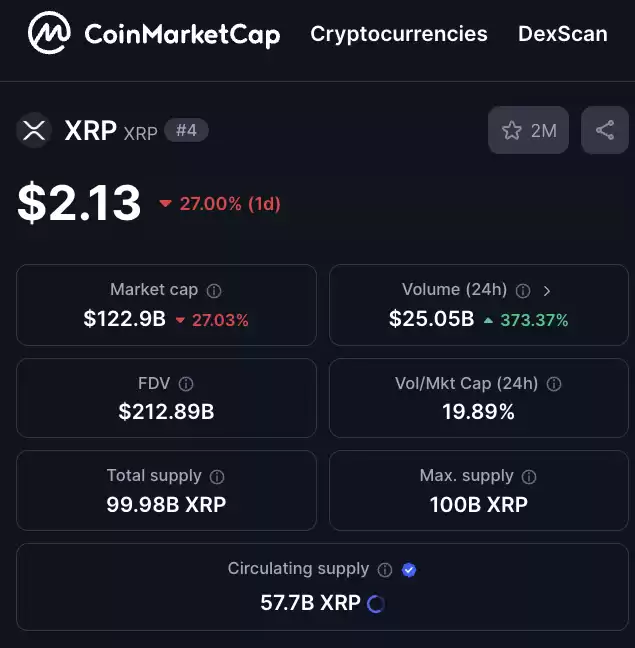Click the CoinMarketCap logo icon
Viewport: 635px width, 648px height.
coord(49,33)
